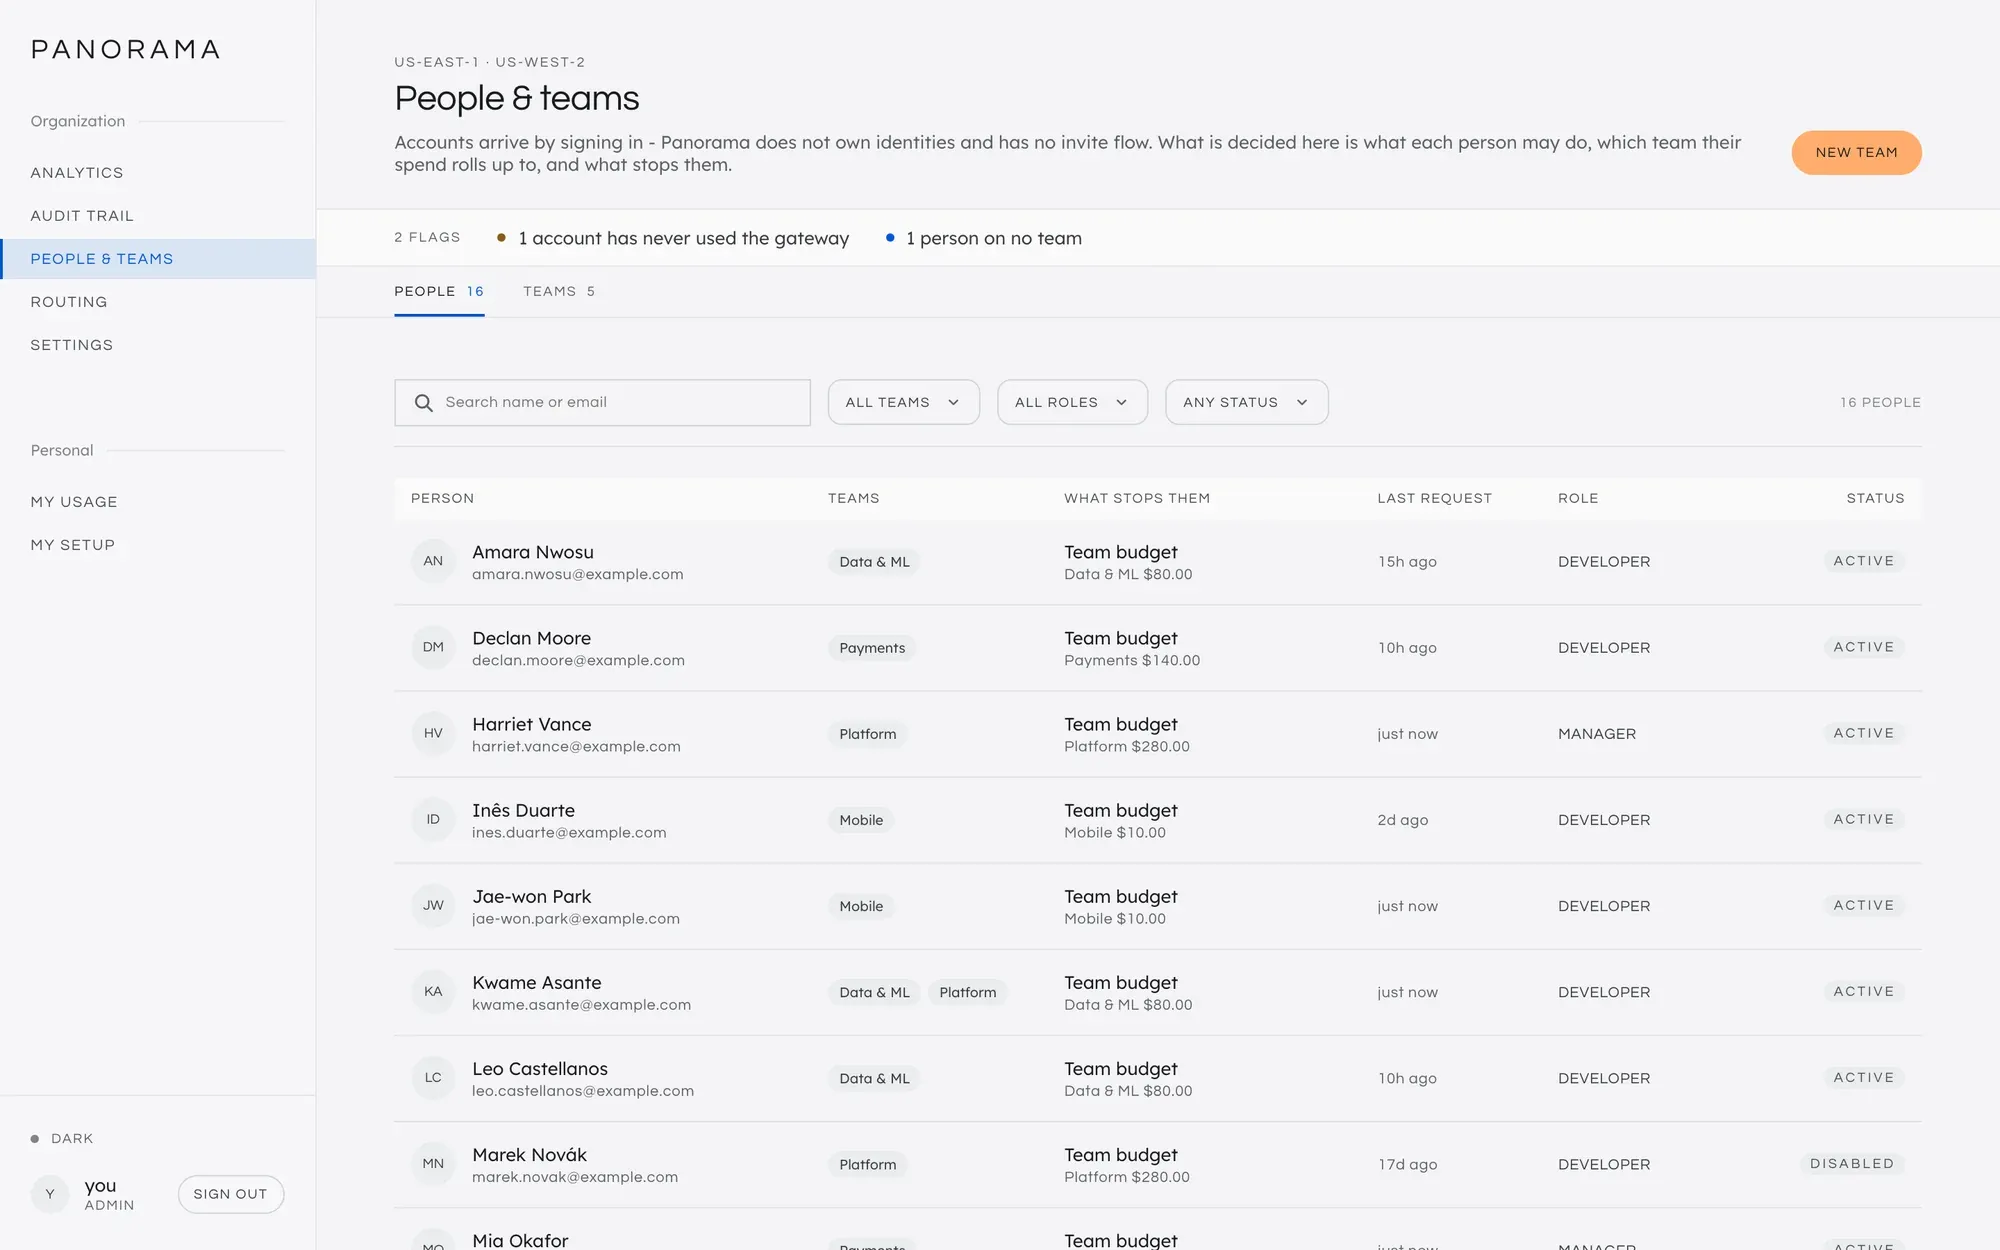Click the New Team button
The image size is (2000, 1250).
pyautogui.click(x=1856, y=153)
